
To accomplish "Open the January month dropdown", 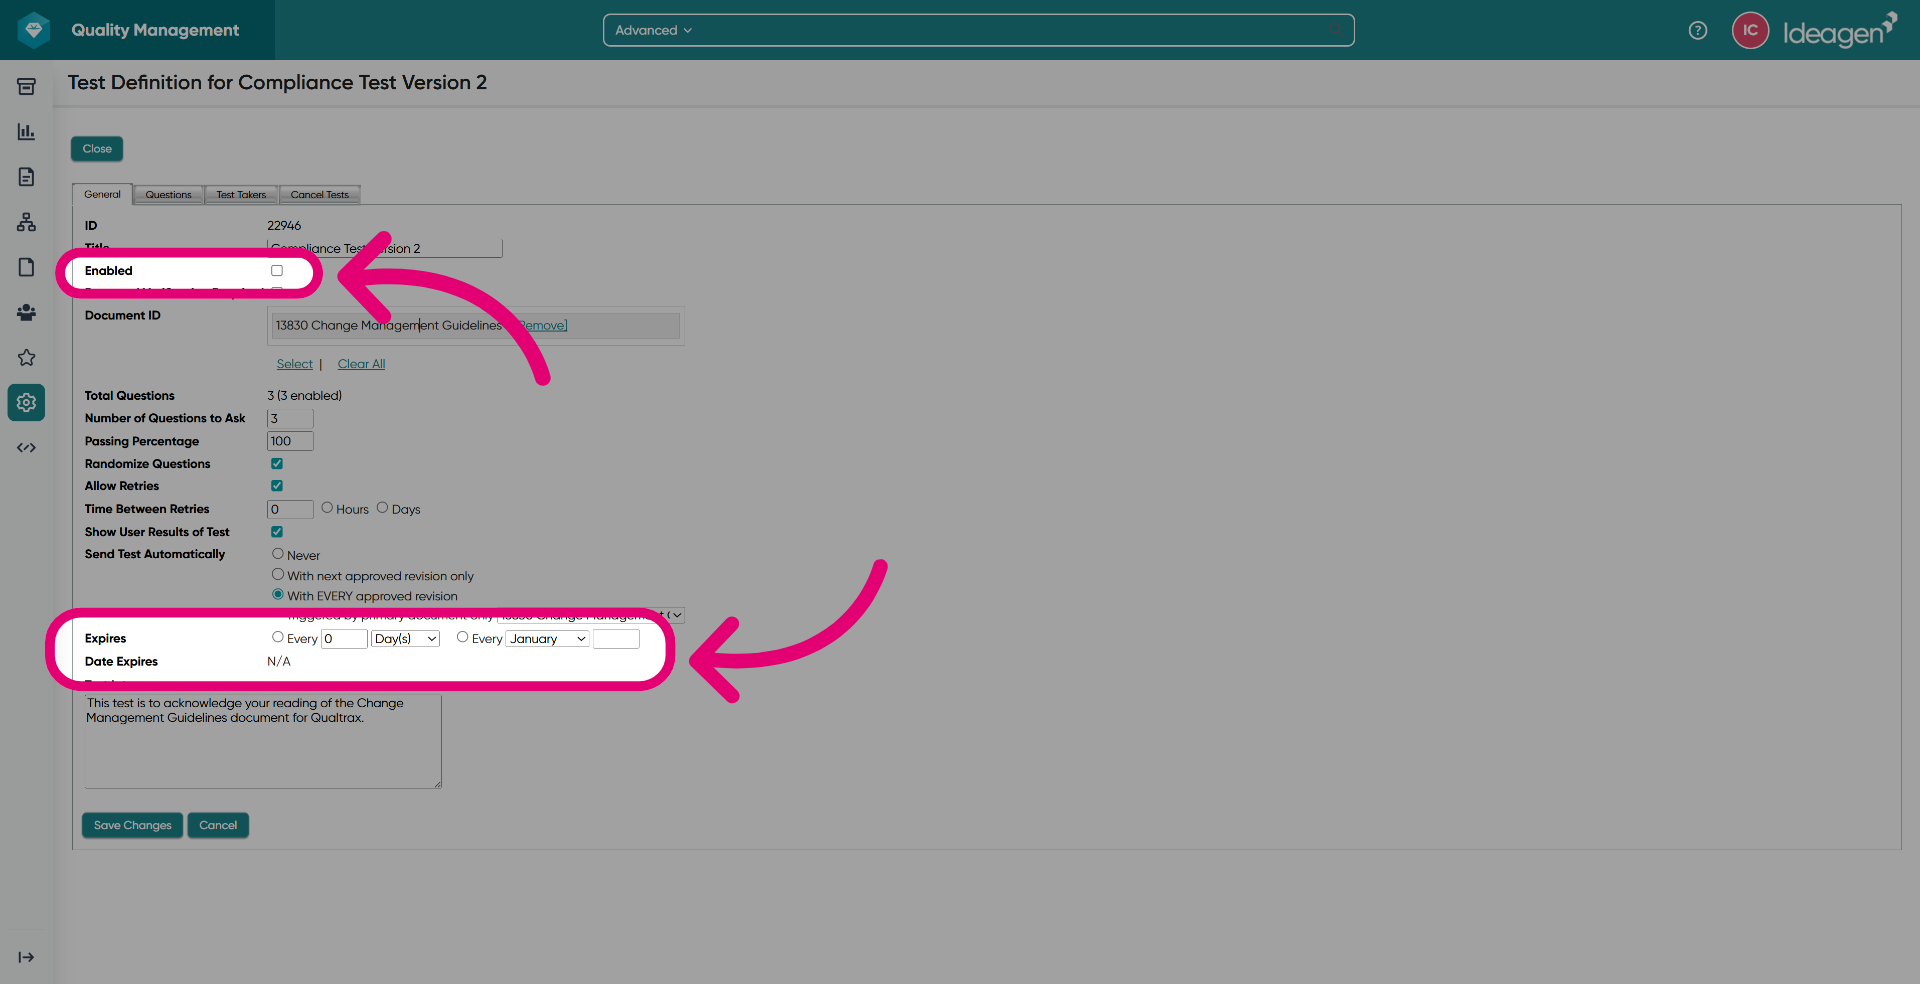I will click(x=548, y=639).
